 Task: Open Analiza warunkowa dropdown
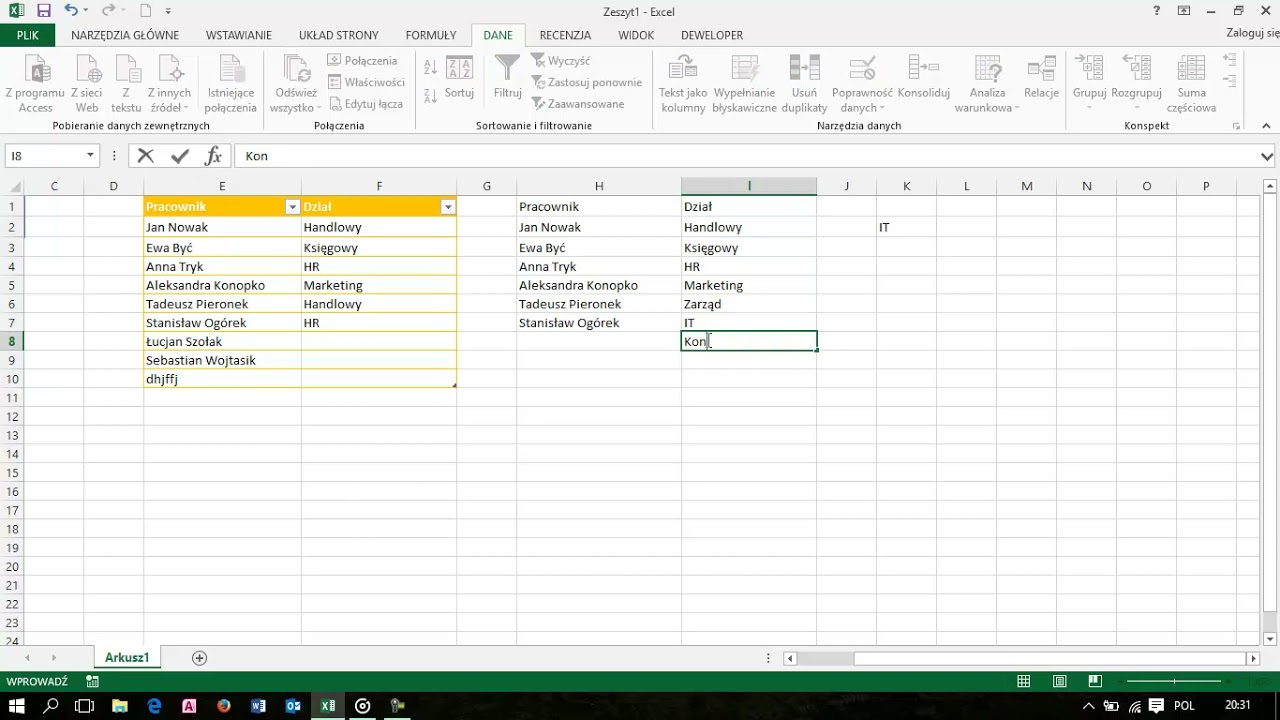pyautogui.click(x=987, y=83)
